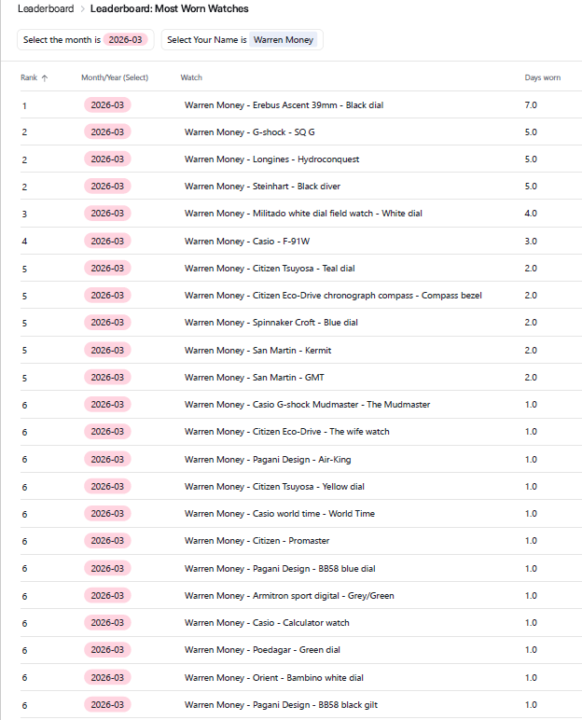
Task: Click the breadcrumb chevron separator
Action: point(82,9)
